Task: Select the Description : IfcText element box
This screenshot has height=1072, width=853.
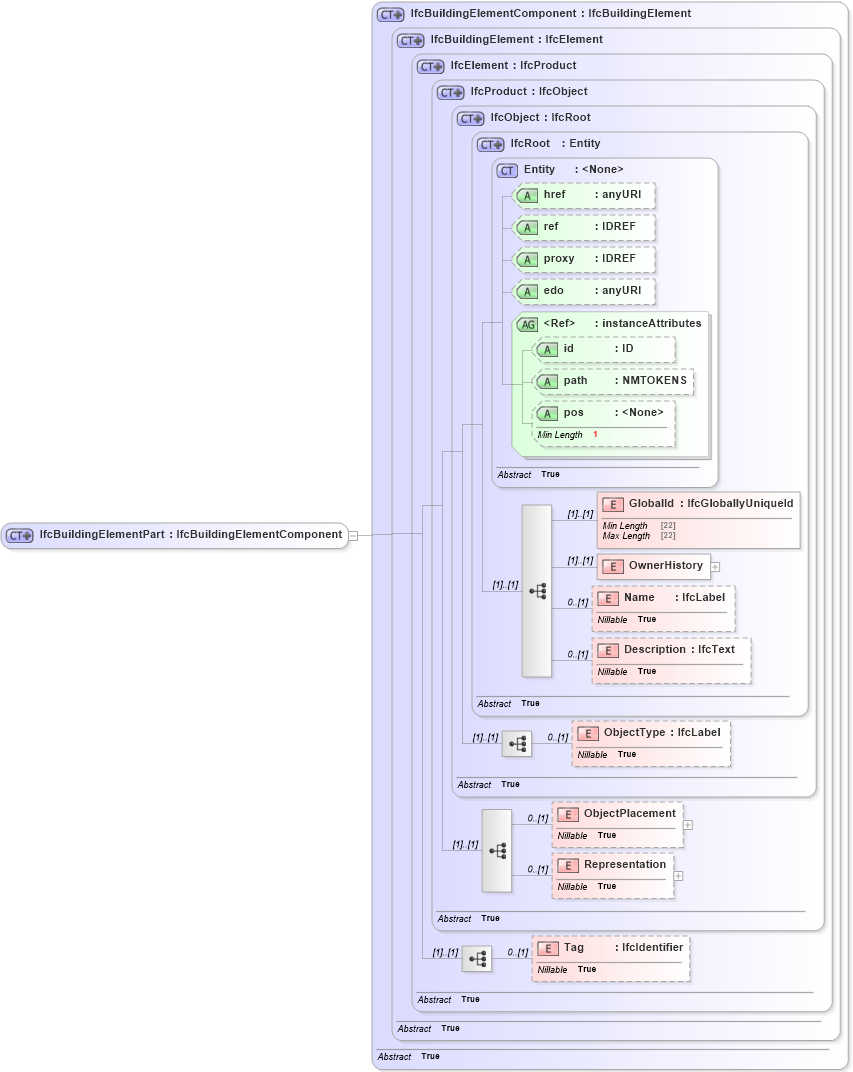Action: [671, 659]
